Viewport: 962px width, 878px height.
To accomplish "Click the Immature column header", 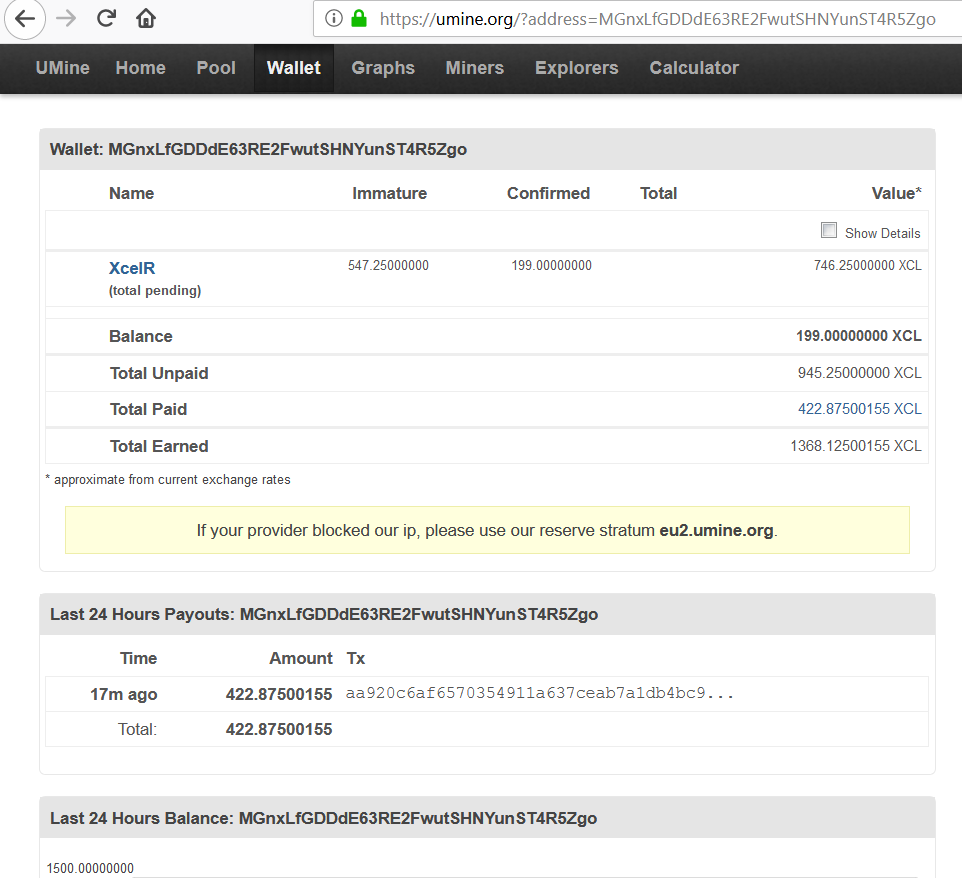I will coord(390,193).
